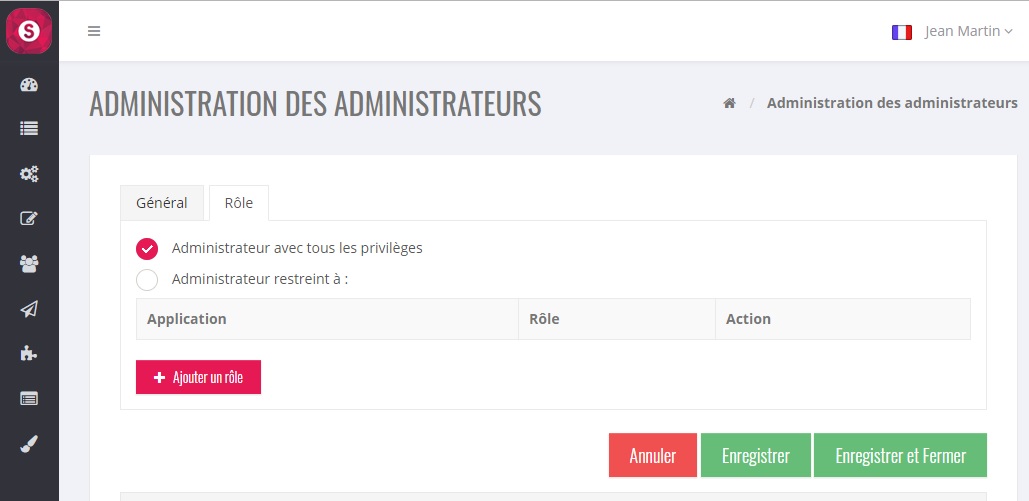Click the edit pencil icon in sidebar
The width and height of the screenshot is (1029, 501).
pyautogui.click(x=29, y=219)
